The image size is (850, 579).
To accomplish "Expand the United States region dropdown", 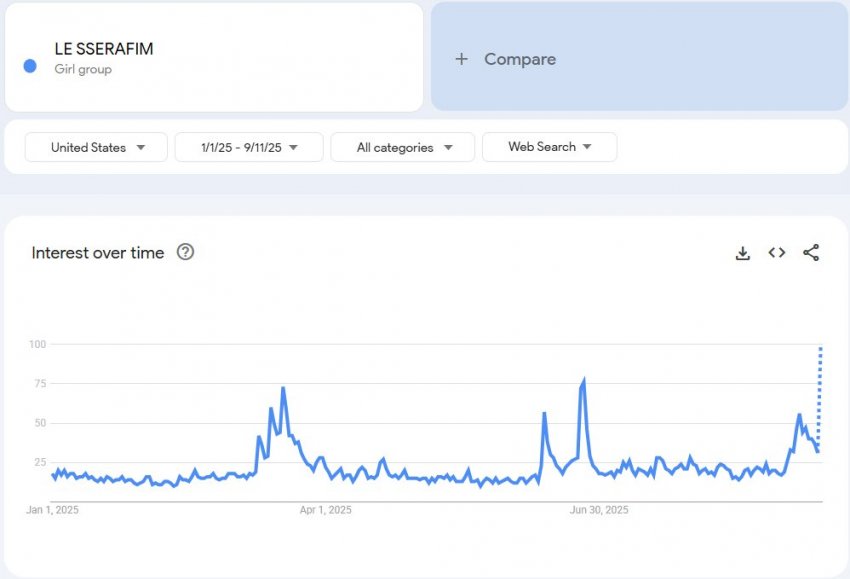I will pos(96,147).
